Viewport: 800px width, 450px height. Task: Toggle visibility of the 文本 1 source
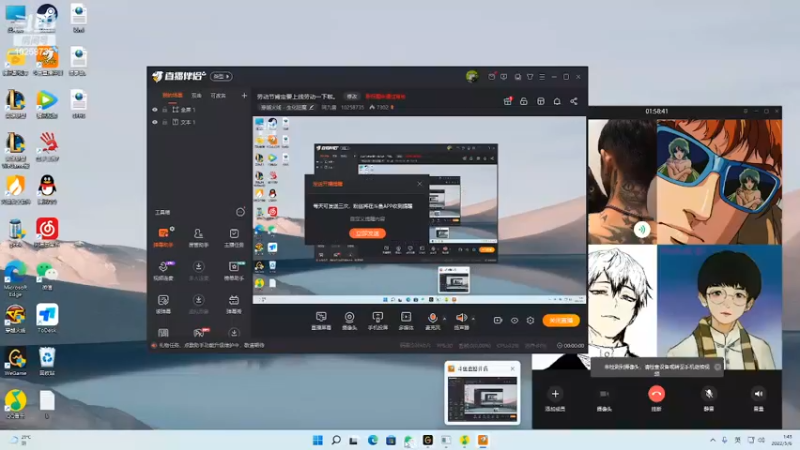pyautogui.click(x=155, y=122)
